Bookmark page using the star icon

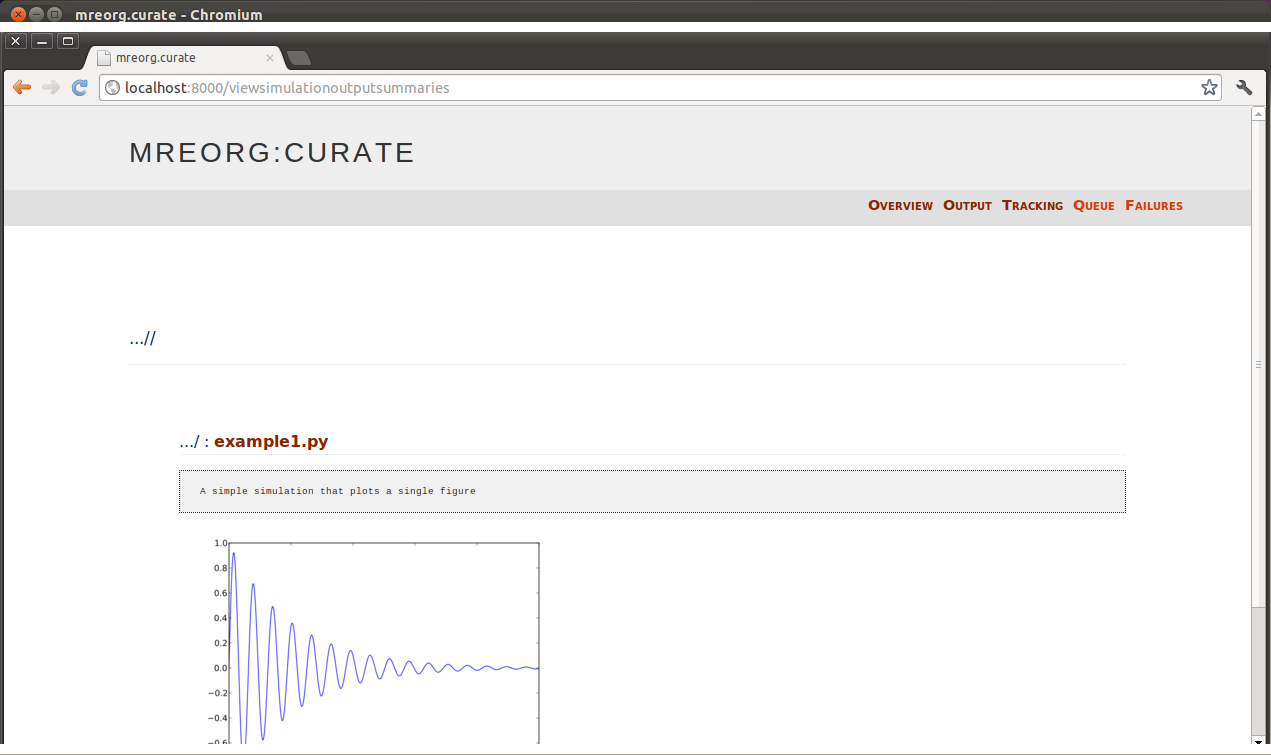click(1209, 88)
